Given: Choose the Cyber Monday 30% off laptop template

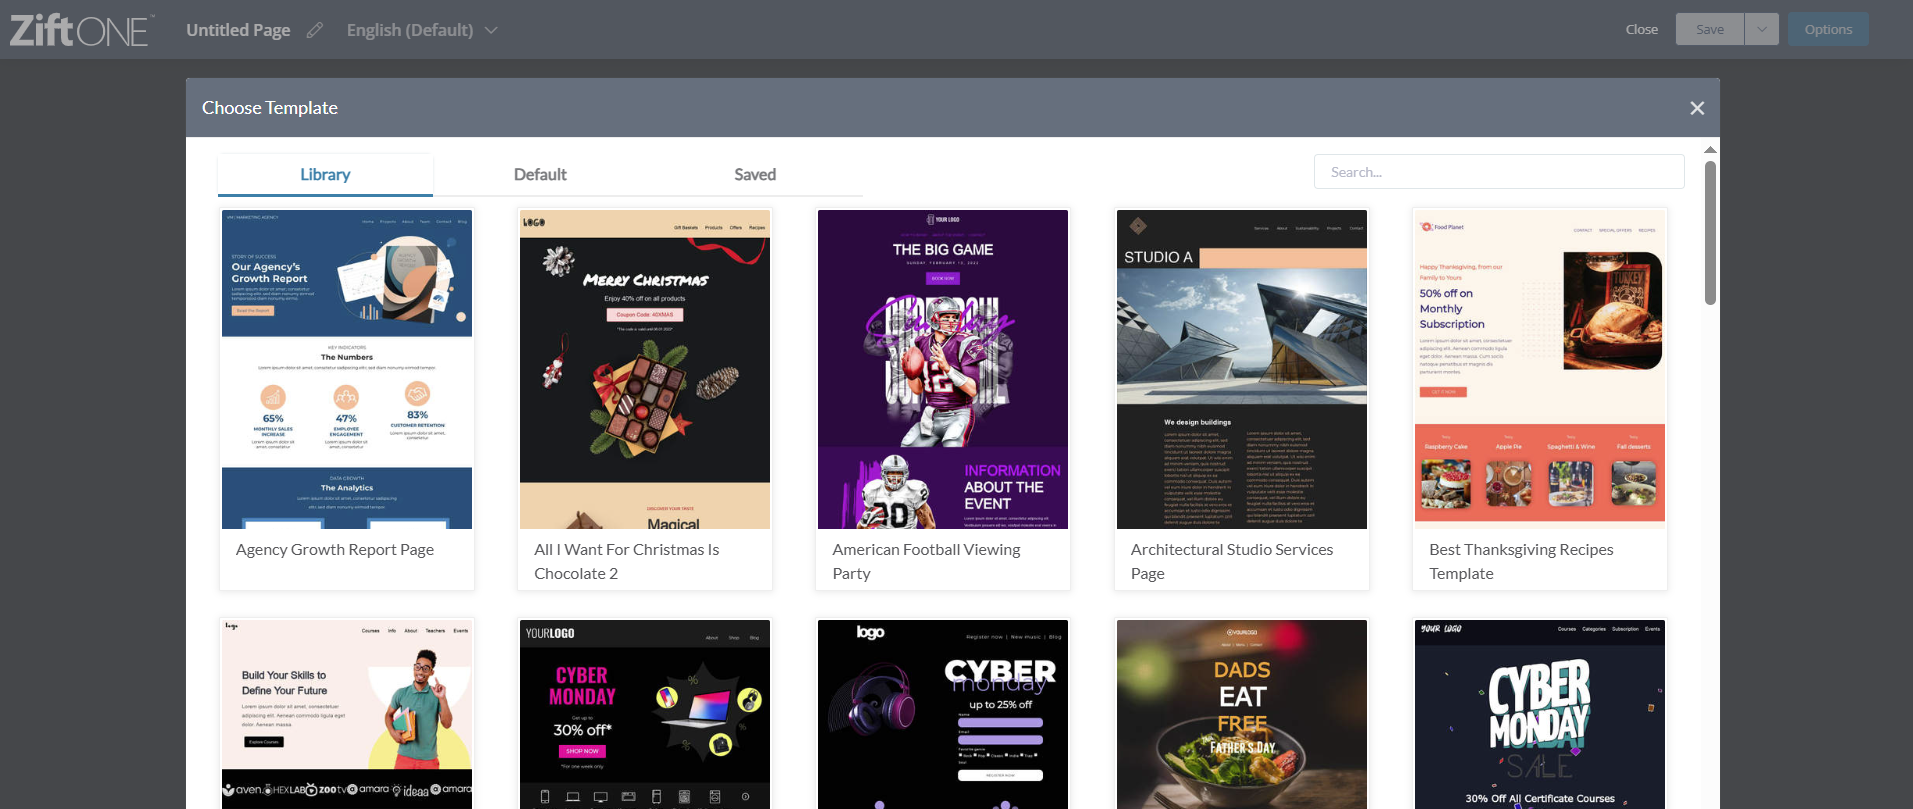Looking at the screenshot, I should click(x=645, y=714).
